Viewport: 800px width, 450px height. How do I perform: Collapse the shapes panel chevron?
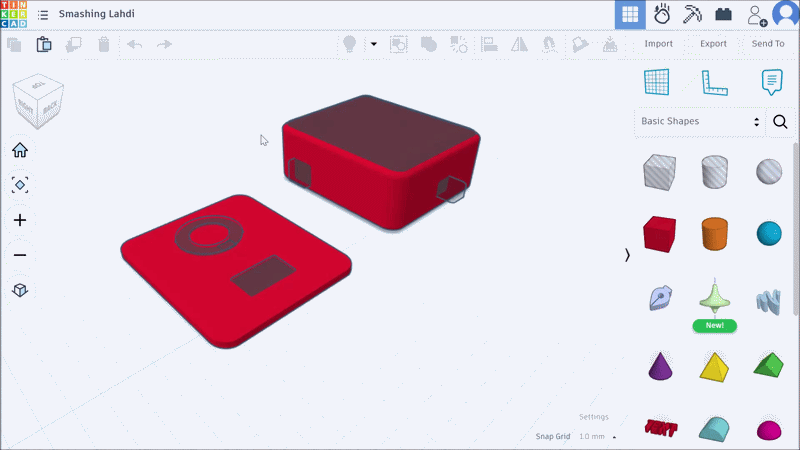627,255
